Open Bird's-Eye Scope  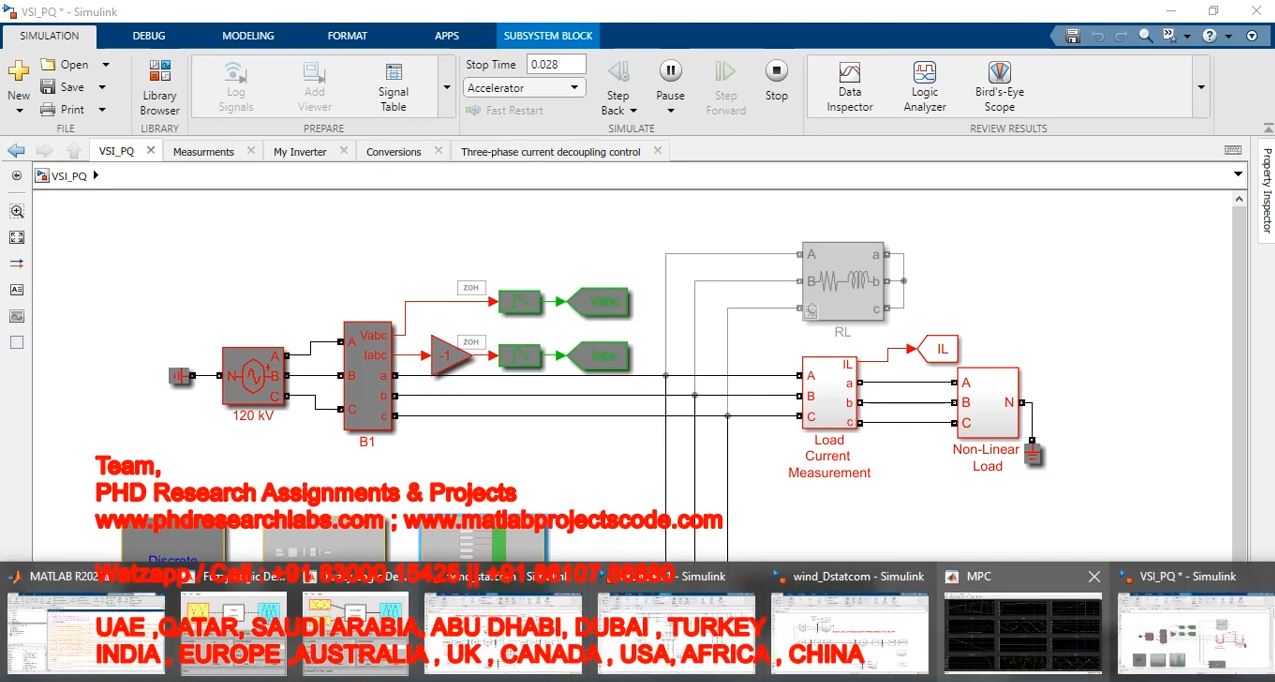(x=999, y=86)
